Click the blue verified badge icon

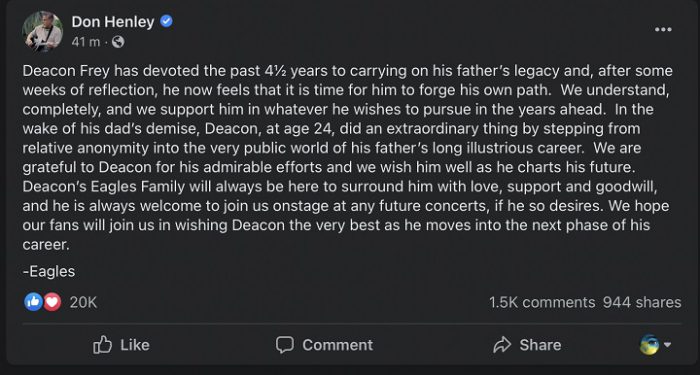[x=167, y=21]
